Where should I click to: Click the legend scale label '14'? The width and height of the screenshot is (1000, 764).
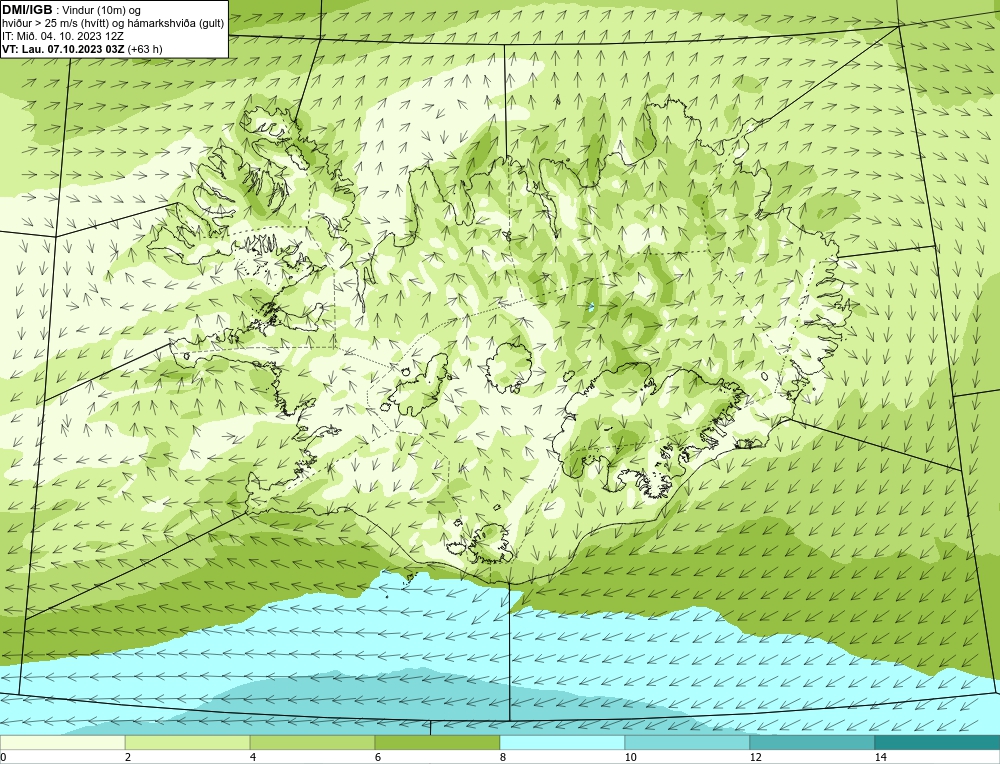click(881, 757)
